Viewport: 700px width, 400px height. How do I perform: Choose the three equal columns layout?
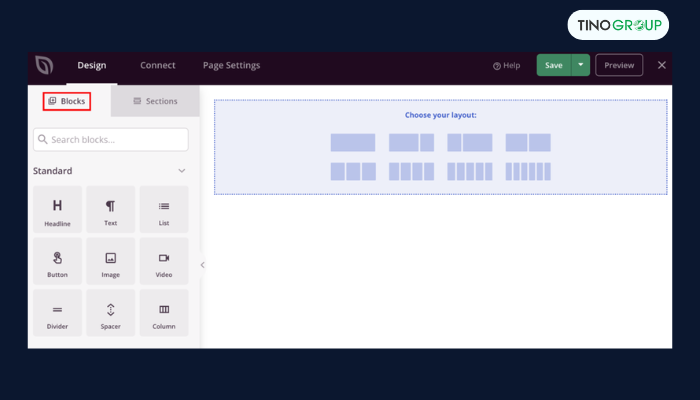click(x=353, y=171)
